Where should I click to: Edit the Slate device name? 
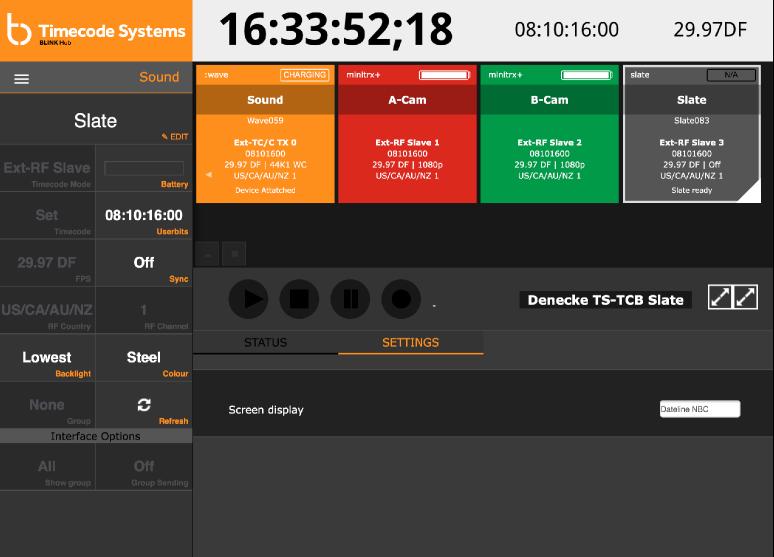(x=175, y=137)
